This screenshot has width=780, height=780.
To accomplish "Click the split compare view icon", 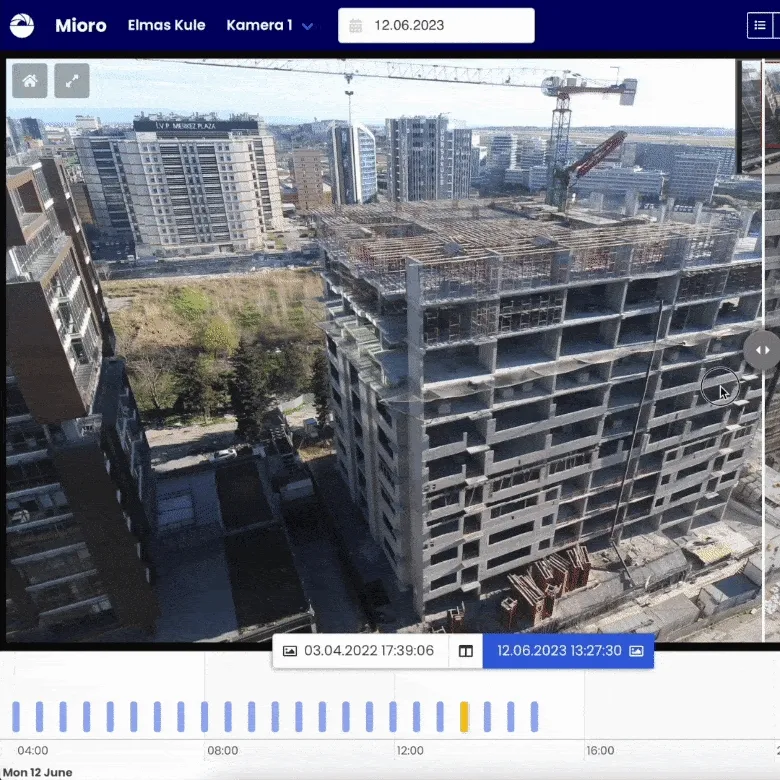I will point(465,651).
